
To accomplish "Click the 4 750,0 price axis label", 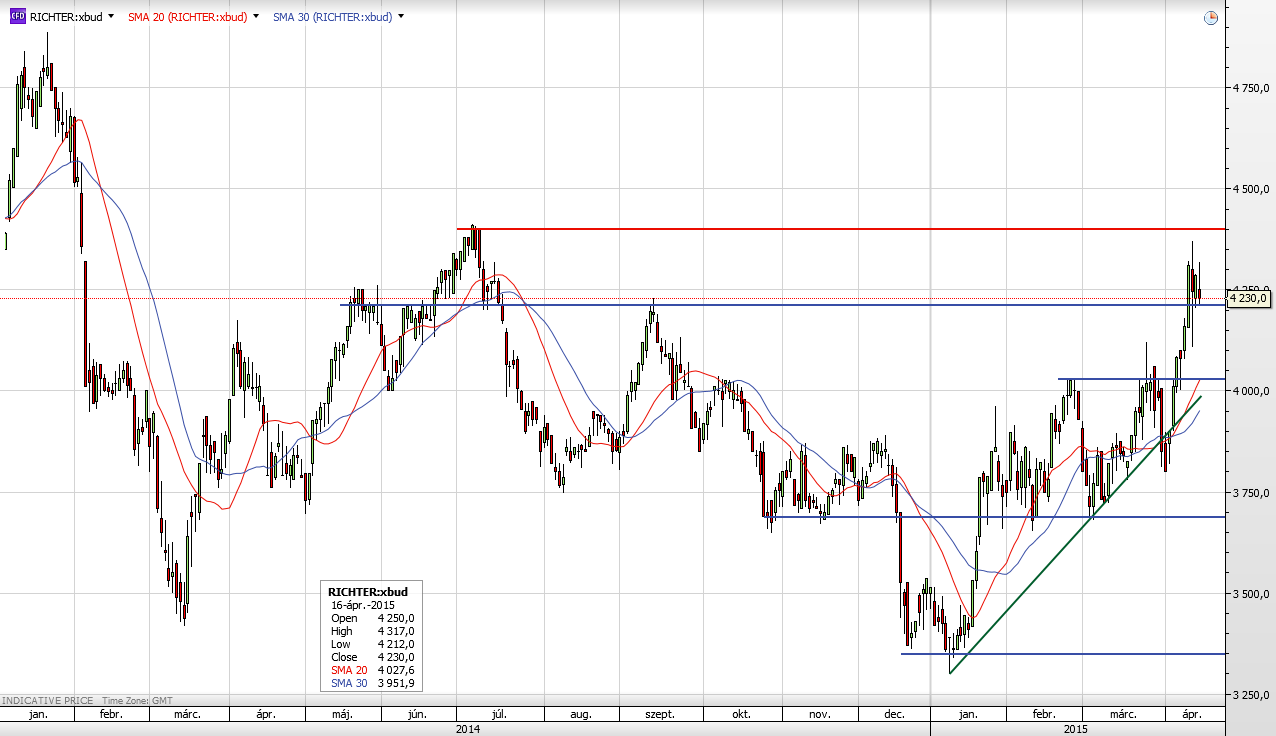I will [1250, 88].
